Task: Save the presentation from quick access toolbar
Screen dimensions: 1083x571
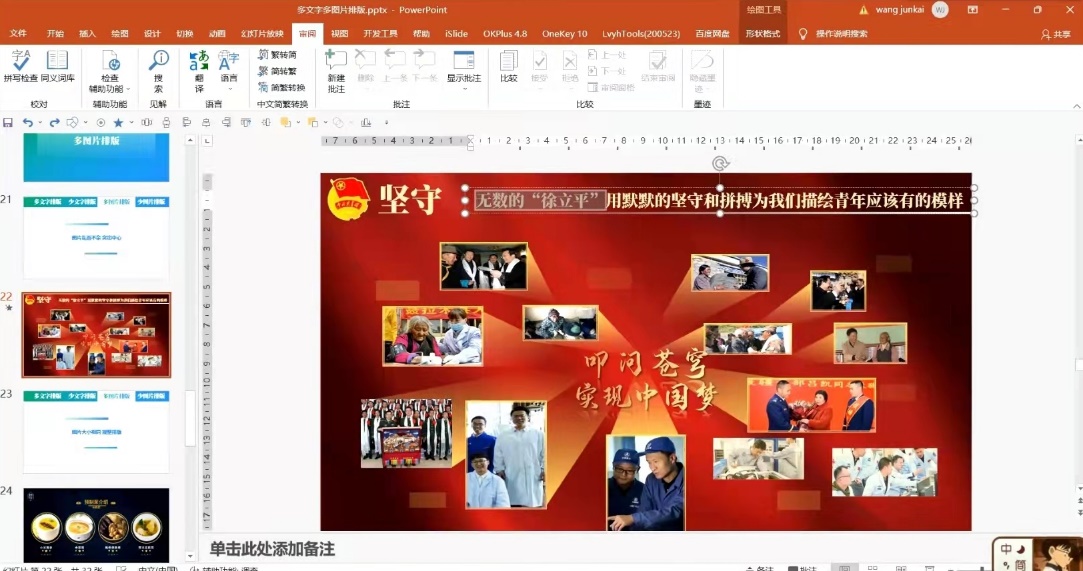Action: pos(8,122)
